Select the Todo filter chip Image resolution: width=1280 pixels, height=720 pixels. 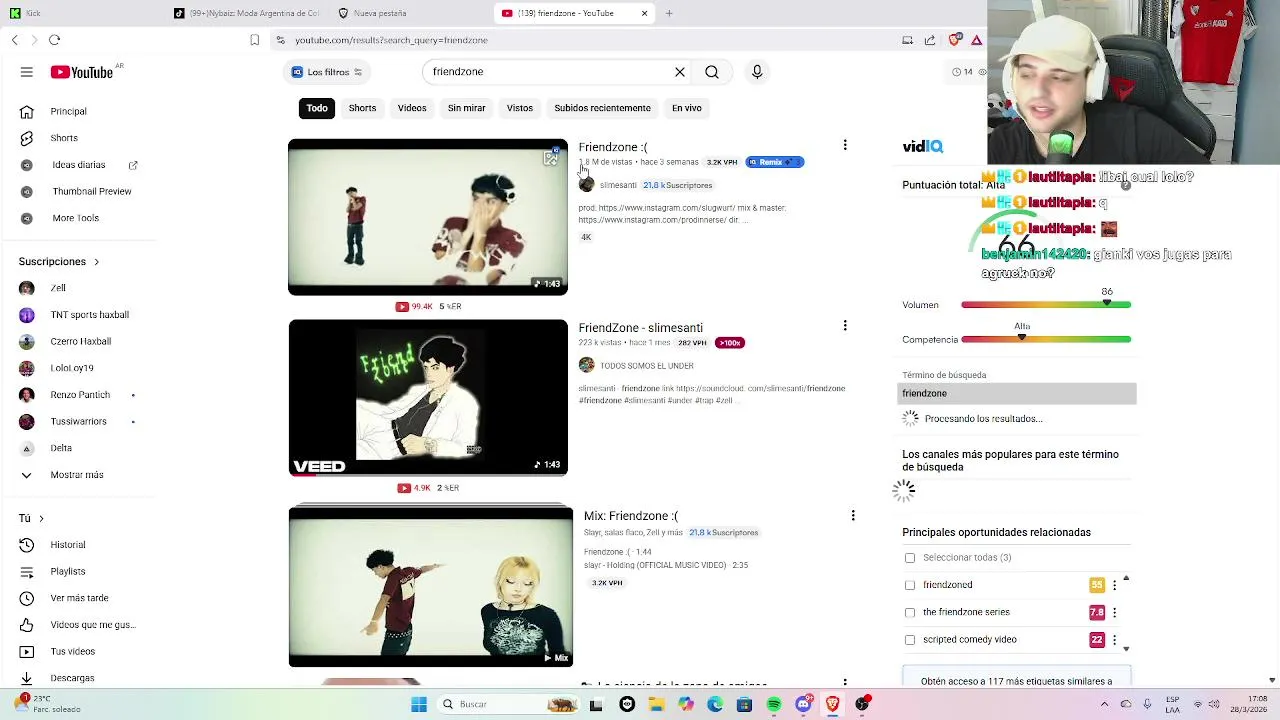tap(317, 108)
